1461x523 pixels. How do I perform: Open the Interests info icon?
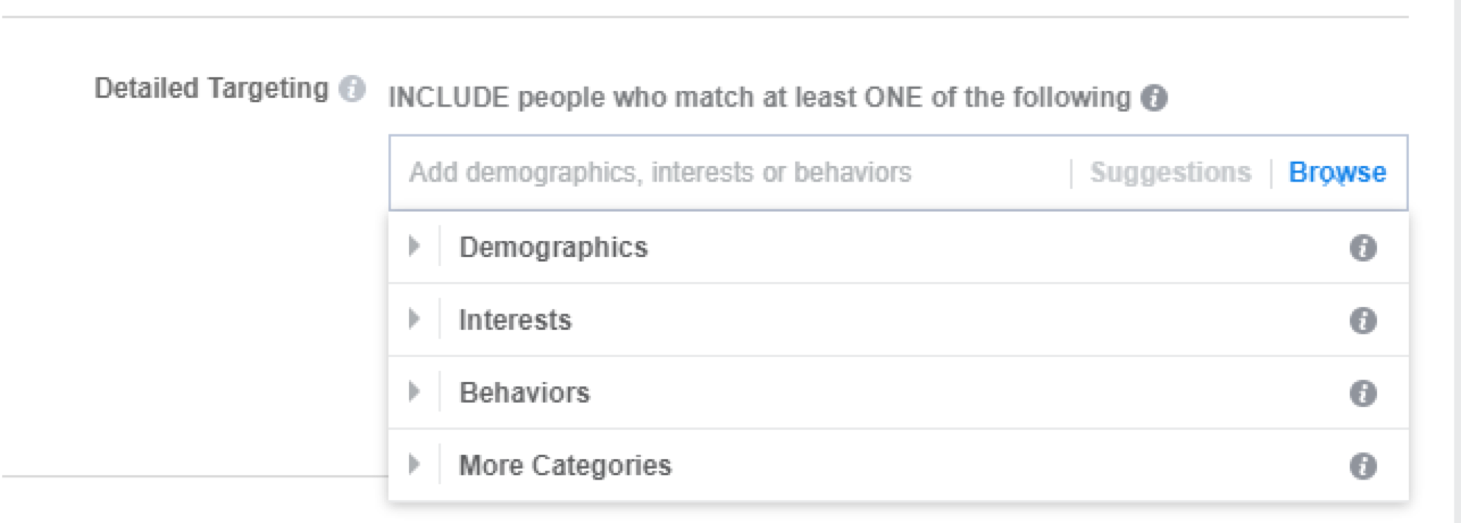tap(1363, 320)
